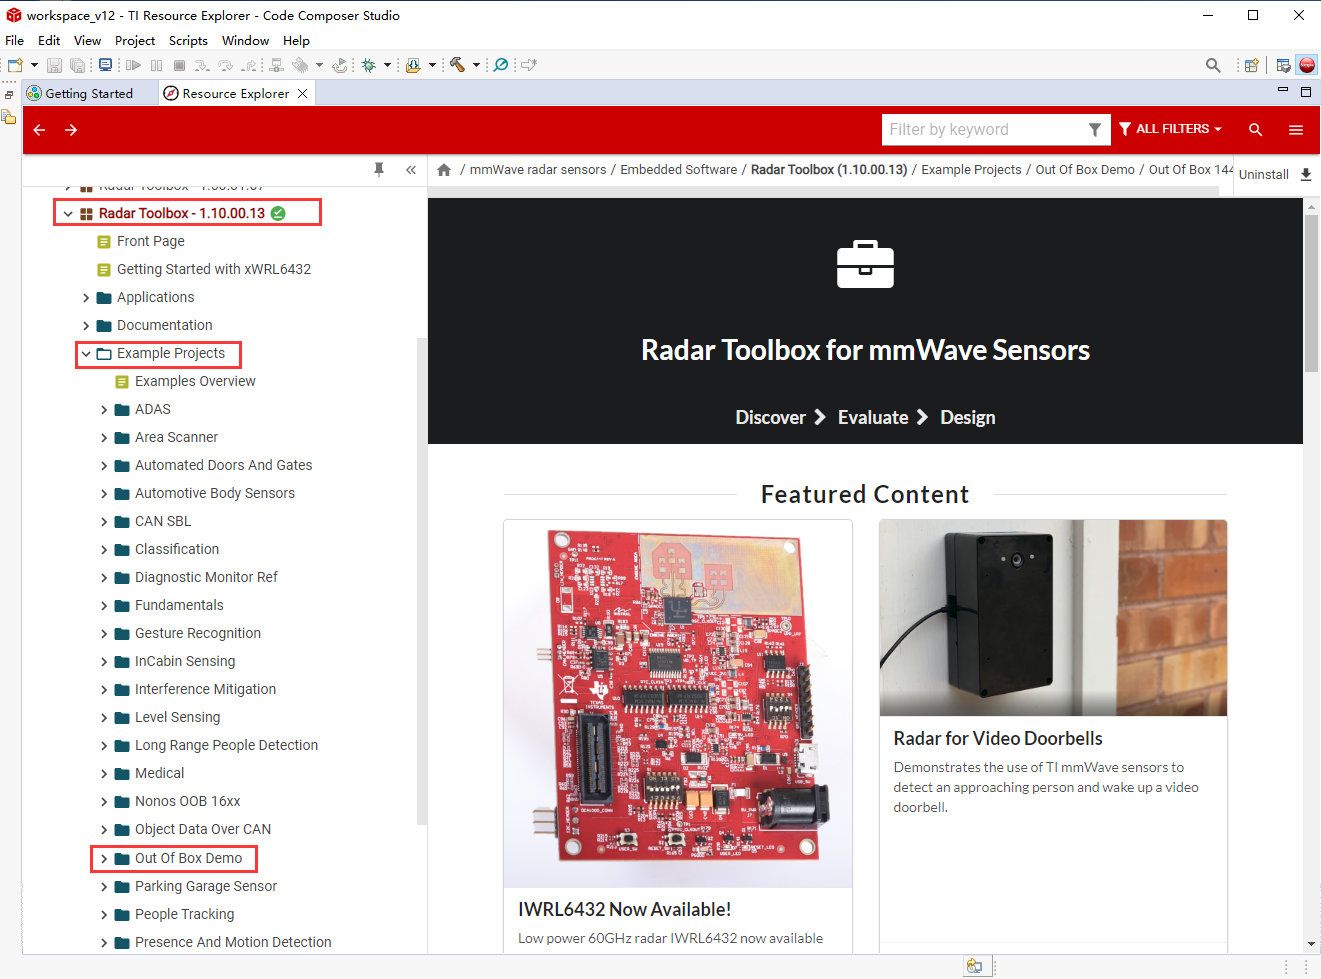Click the home icon in breadcrumb
This screenshot has height=979, width=1321.
click(x=444, y=170)
